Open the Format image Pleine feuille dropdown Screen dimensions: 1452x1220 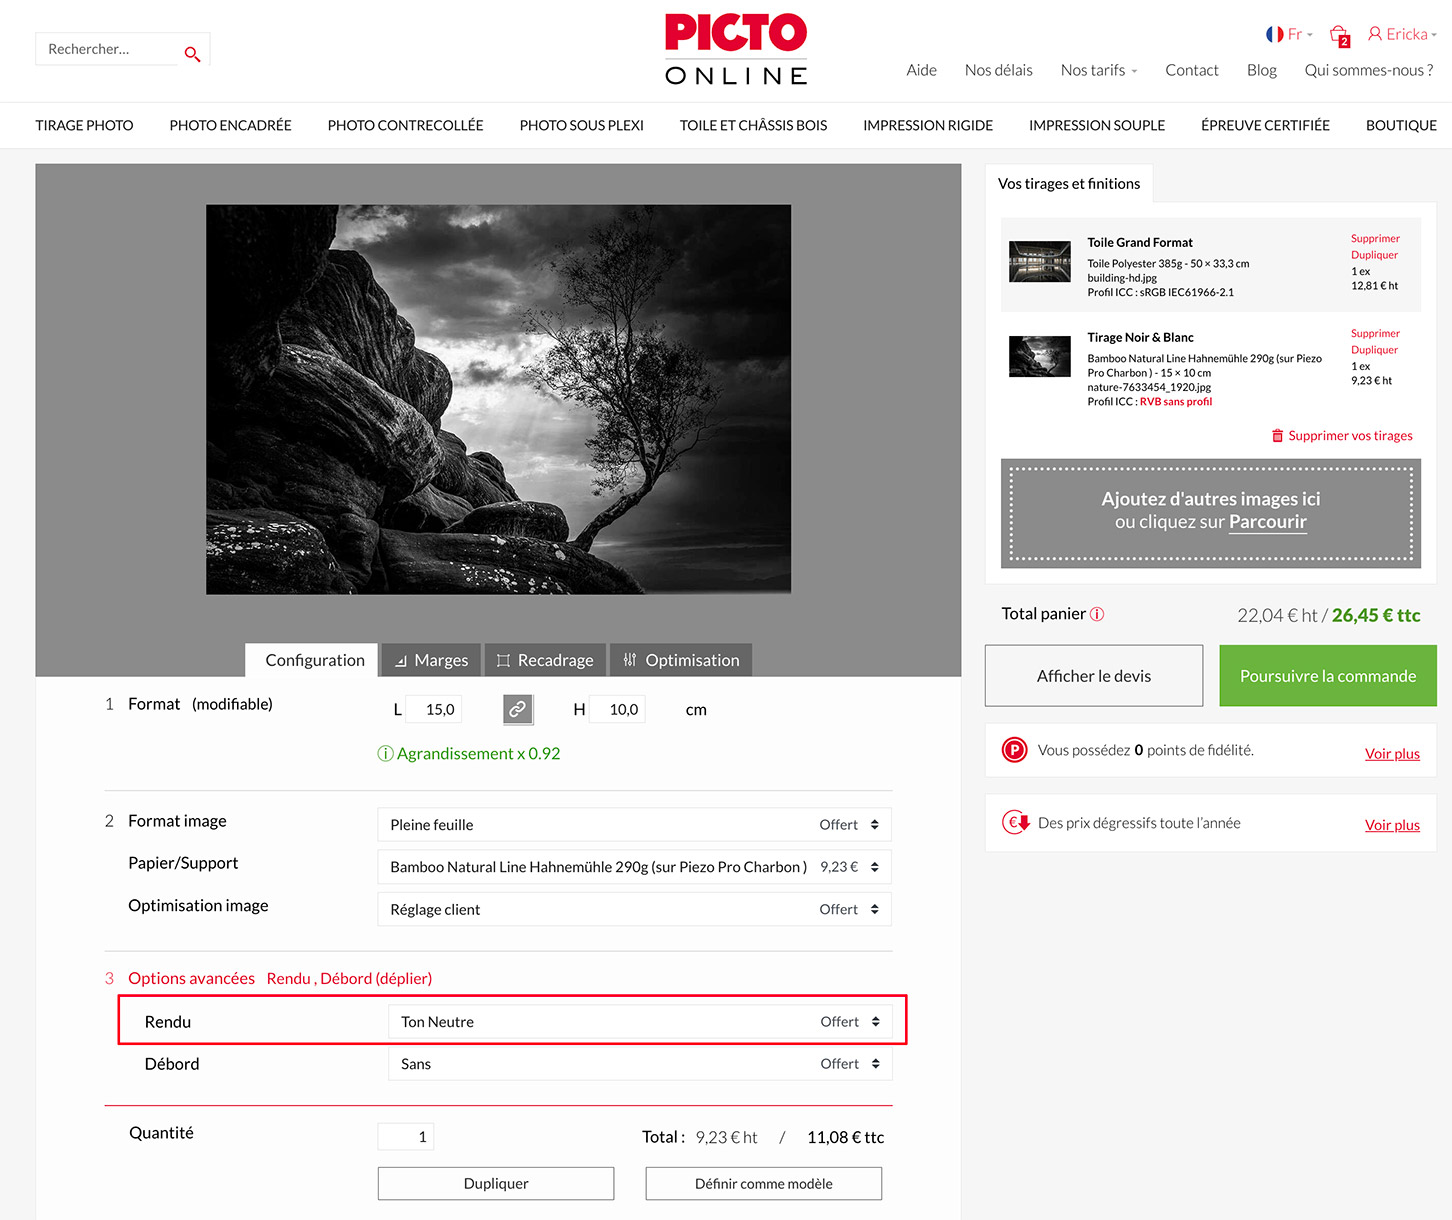(634, 825)
